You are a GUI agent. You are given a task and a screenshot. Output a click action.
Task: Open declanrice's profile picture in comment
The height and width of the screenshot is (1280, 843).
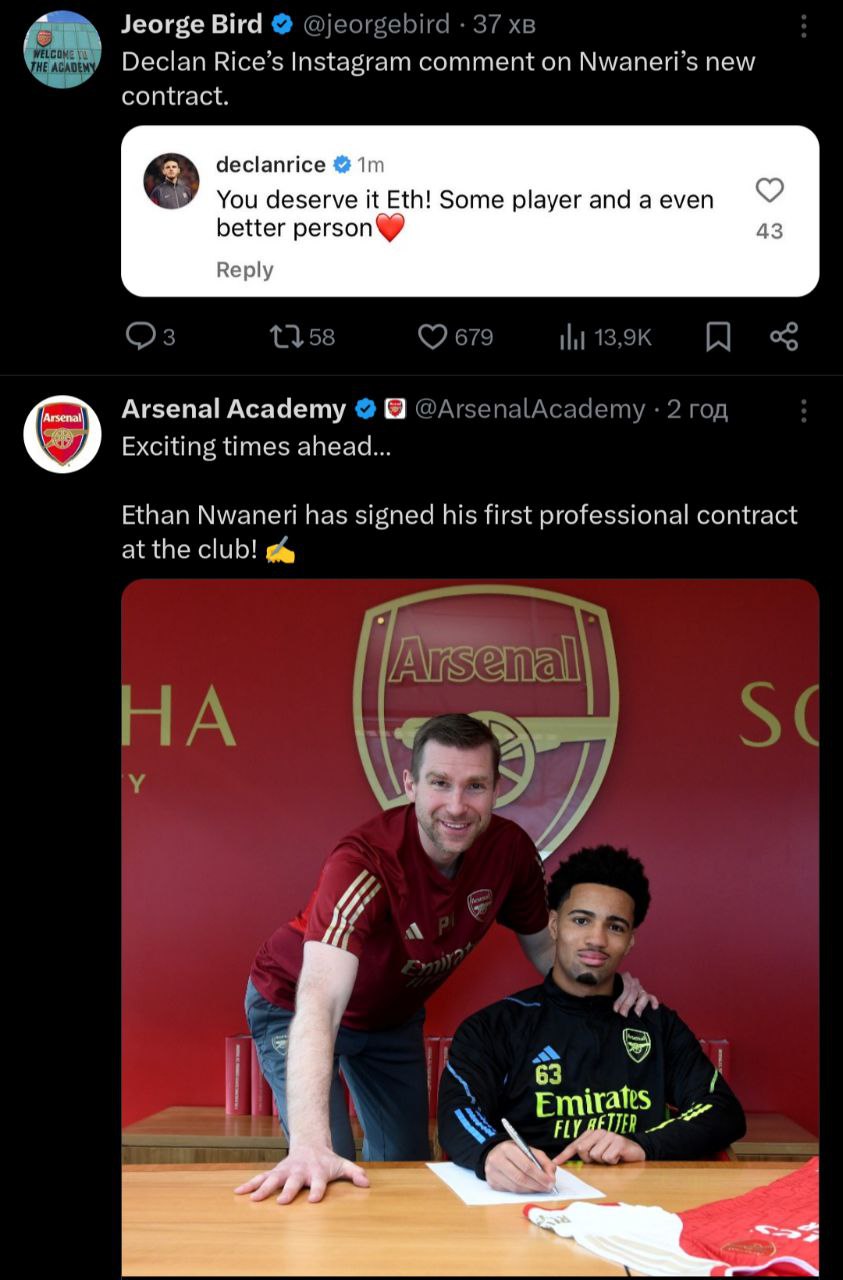[171, 181]
